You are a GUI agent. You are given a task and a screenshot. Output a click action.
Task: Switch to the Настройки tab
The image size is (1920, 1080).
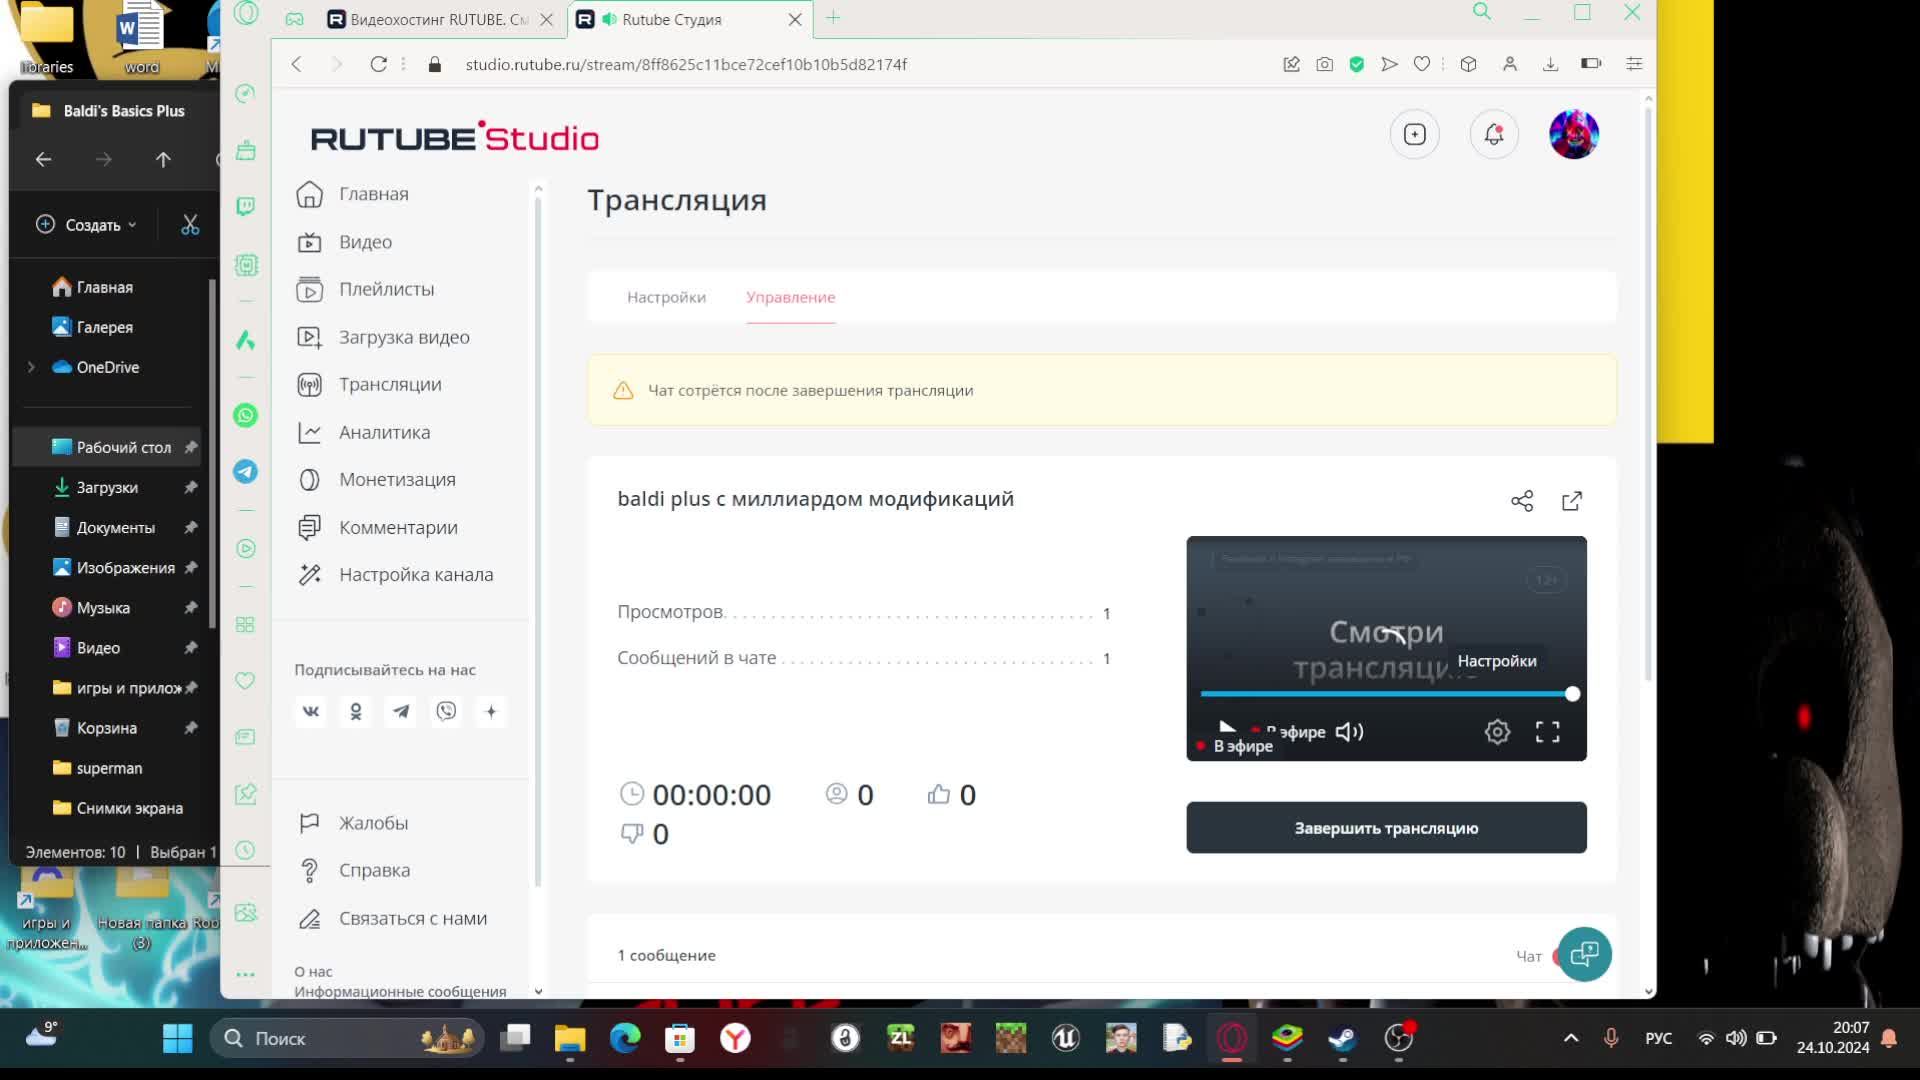(x=666, y=297)
